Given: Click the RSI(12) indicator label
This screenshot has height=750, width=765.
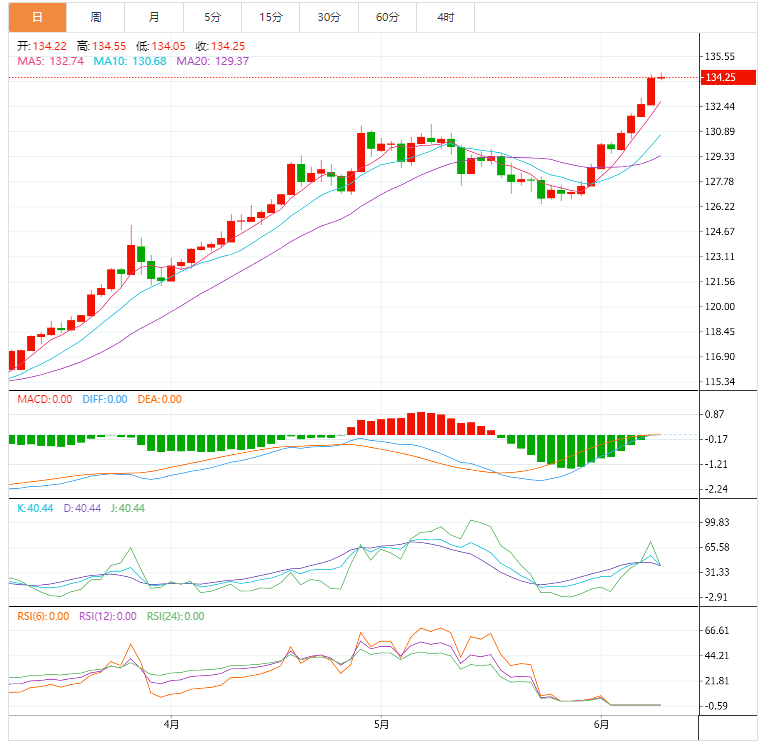Looking at the screenshot, I should point(108,616).
